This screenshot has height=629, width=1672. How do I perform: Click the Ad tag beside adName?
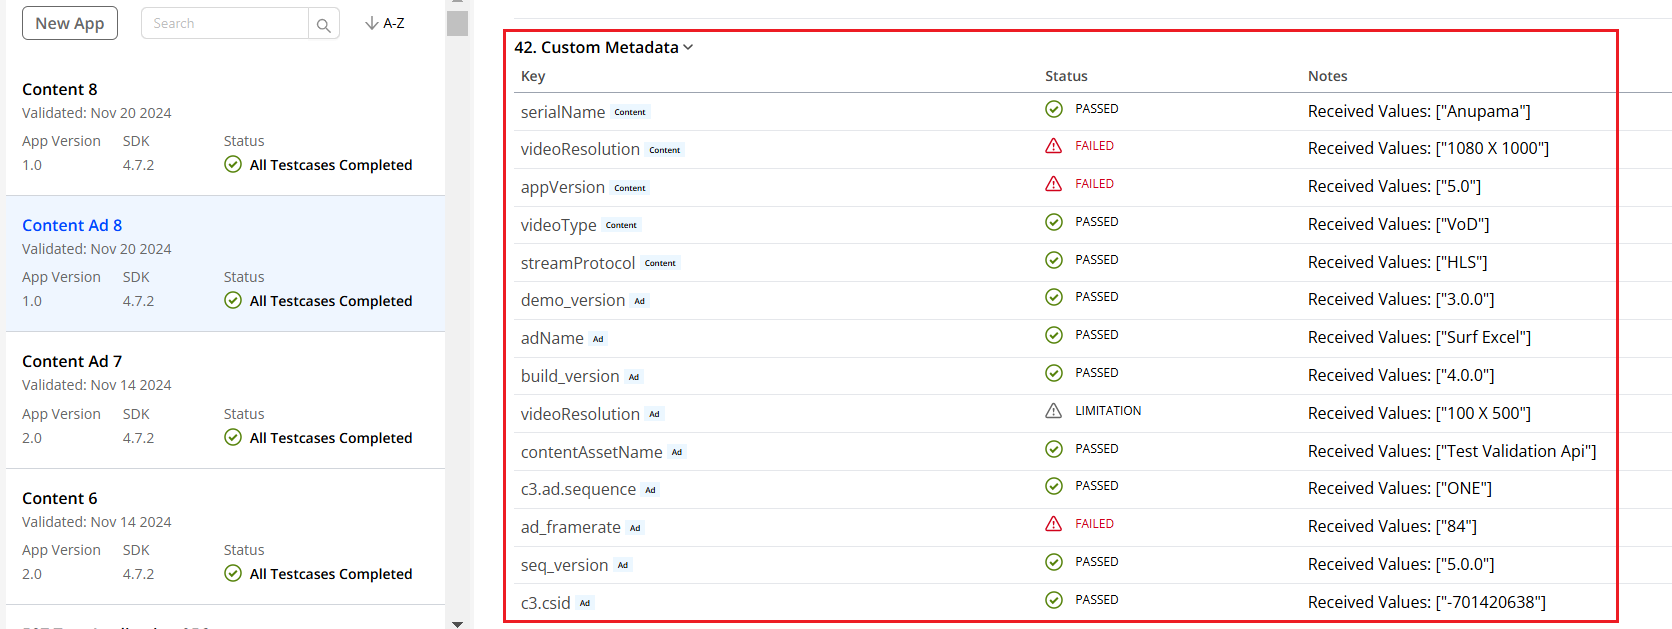598,339
